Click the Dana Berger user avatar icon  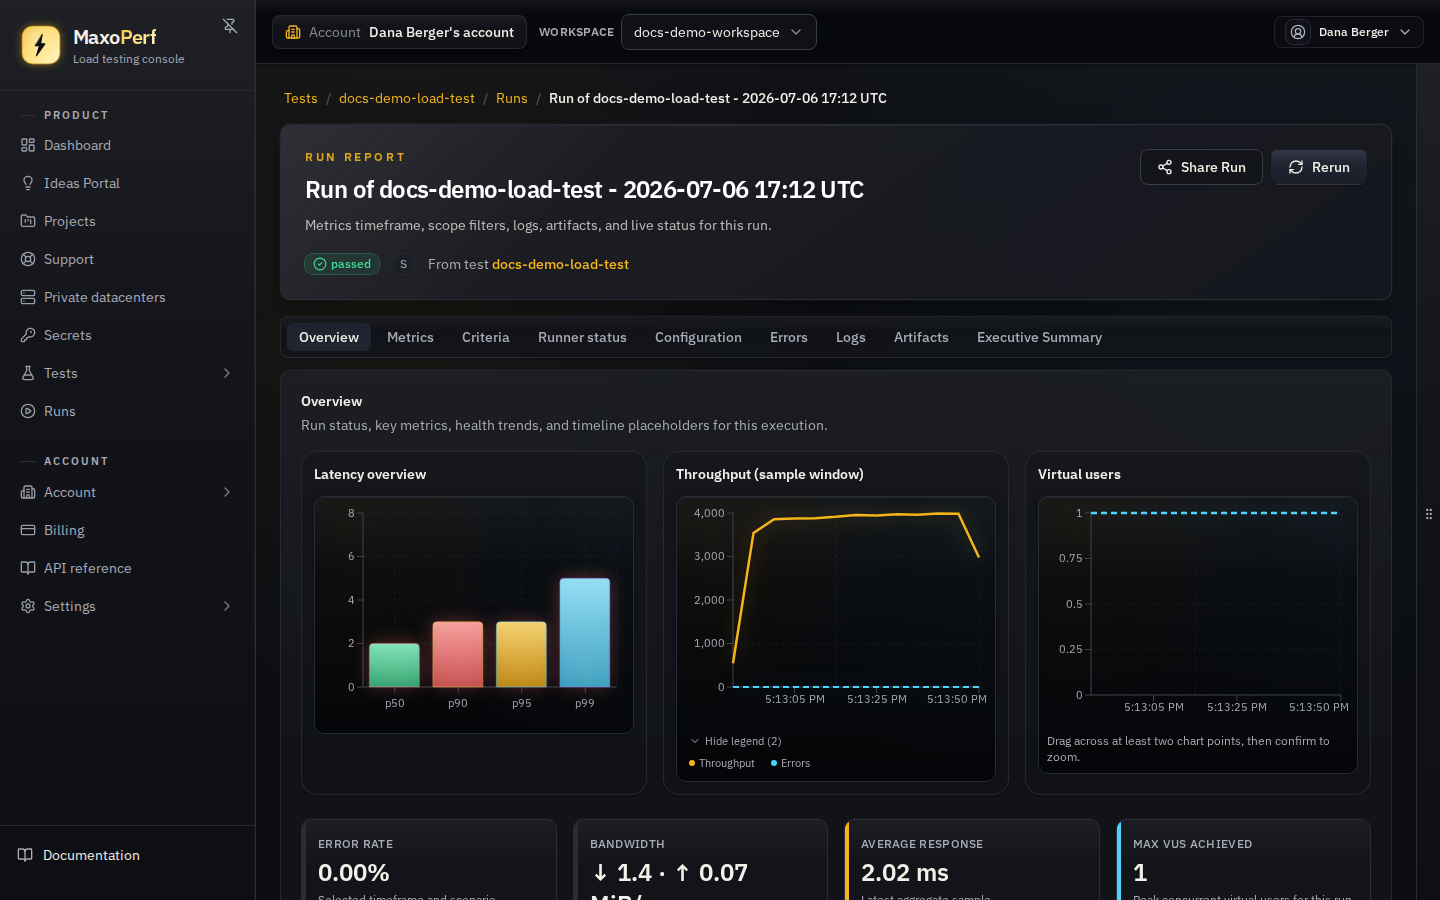(1298, 32)
